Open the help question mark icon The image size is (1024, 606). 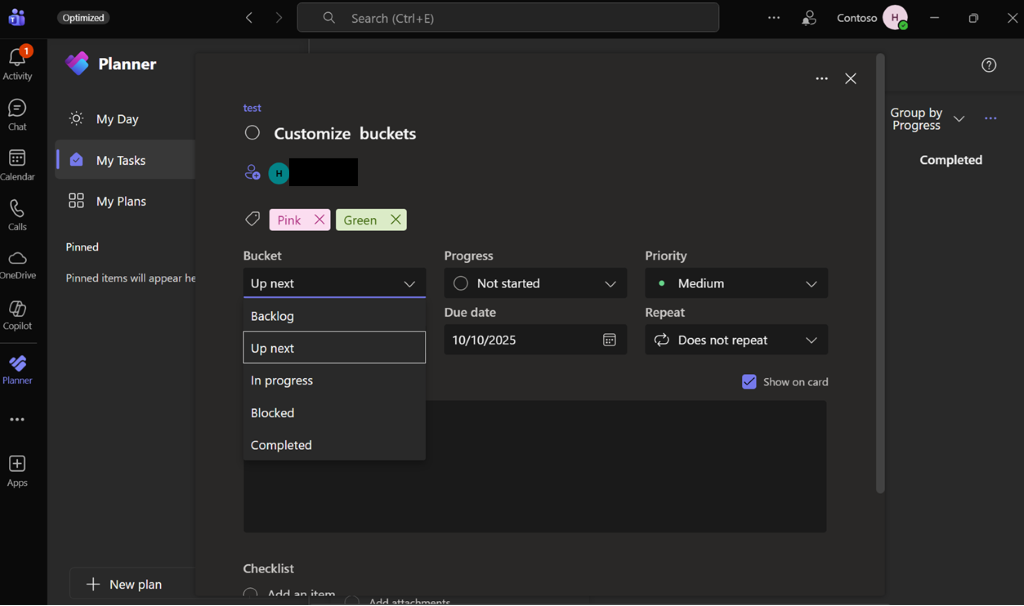point(989,65)
